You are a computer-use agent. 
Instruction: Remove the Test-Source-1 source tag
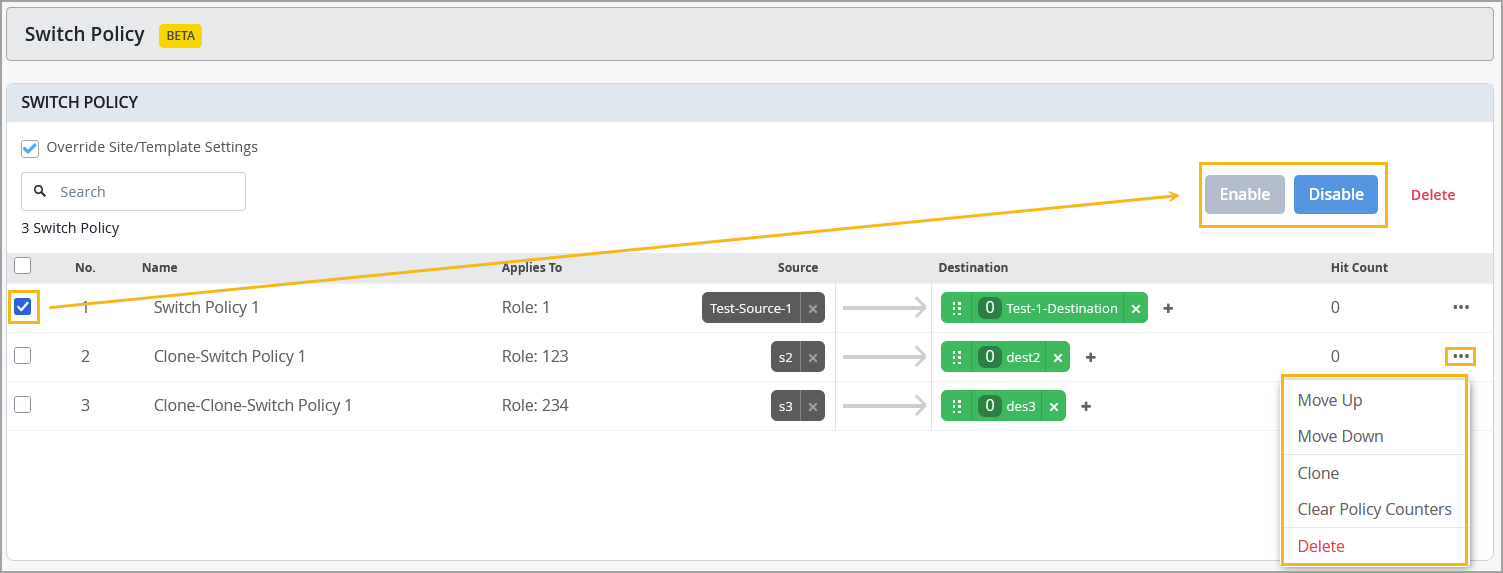tap(813, 309)
